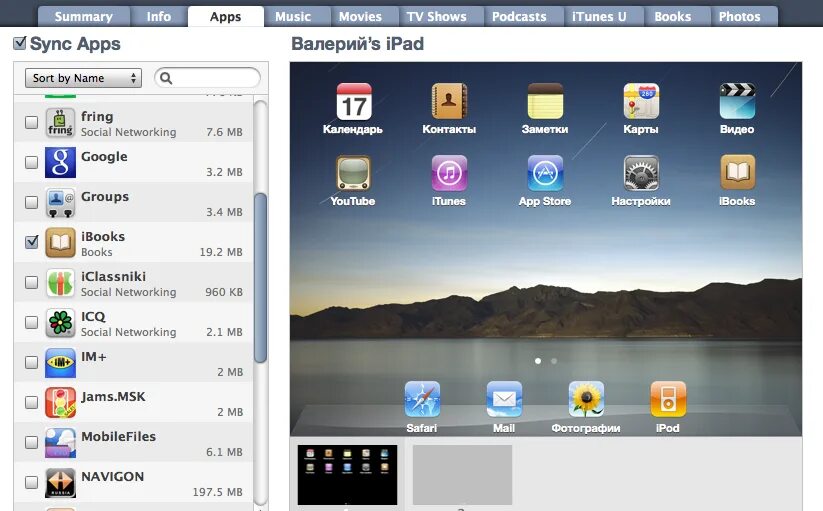Click the 19.2 MB size value
Image resolution: width=823 pixels, height=511 pixels.
coord(221,252)
